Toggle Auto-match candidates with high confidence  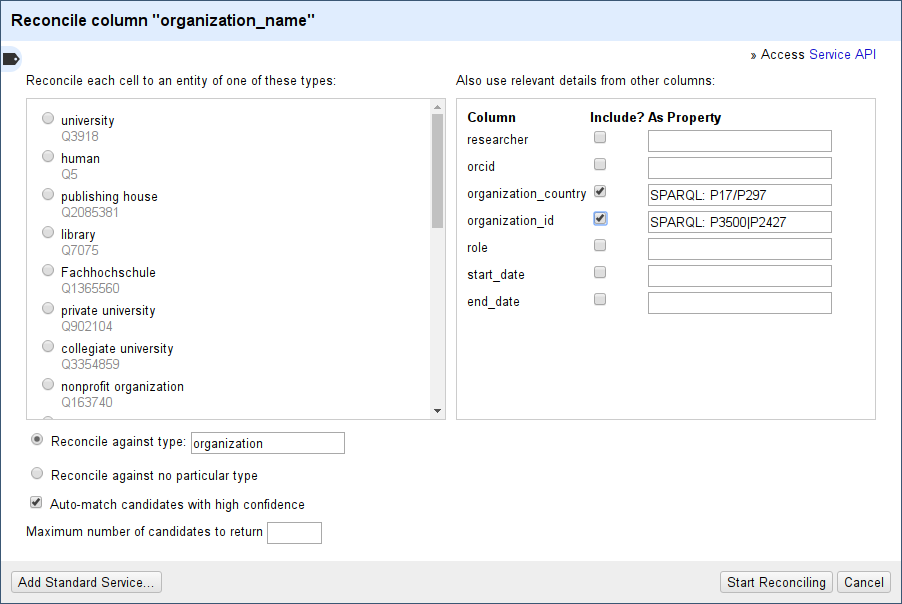point(36,503)
